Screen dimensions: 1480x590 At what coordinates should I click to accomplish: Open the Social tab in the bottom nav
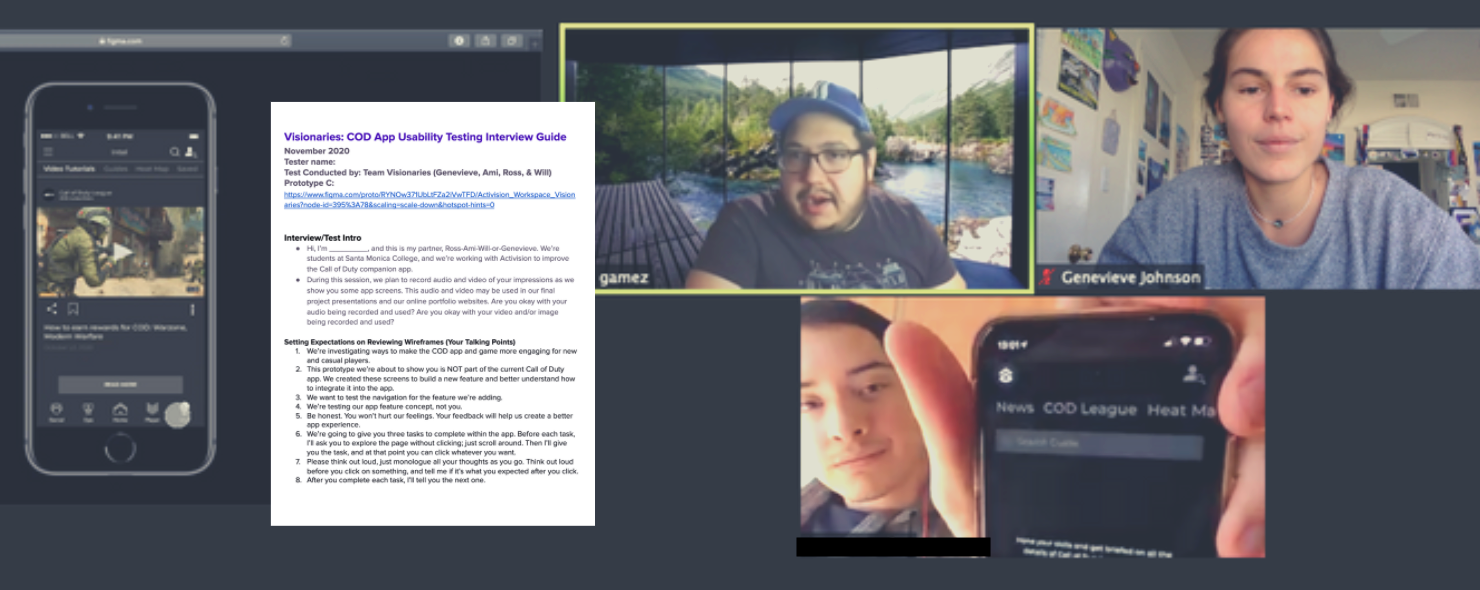coord(56,411)
